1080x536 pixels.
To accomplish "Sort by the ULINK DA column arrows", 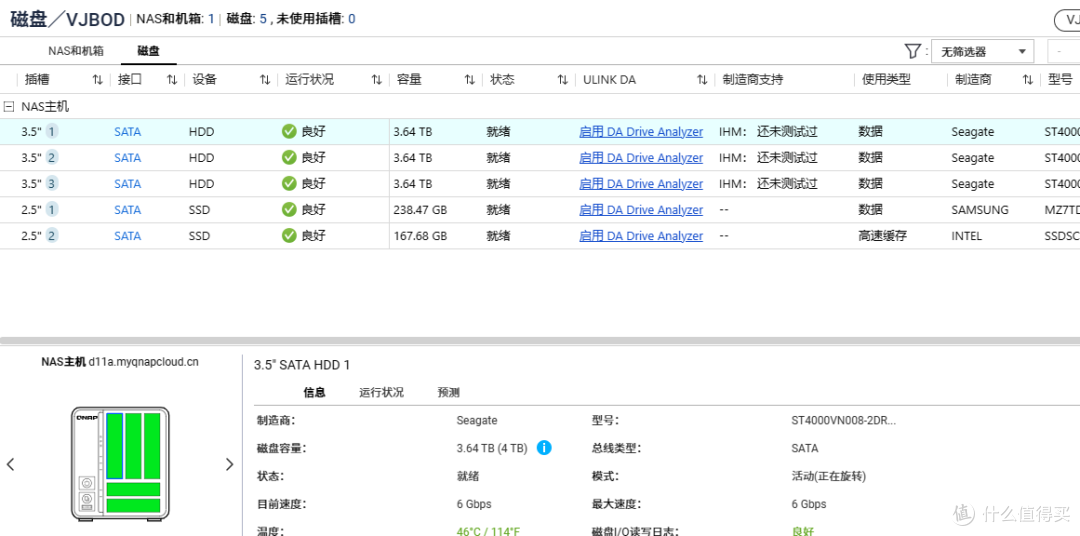I will tap(702, 80).
